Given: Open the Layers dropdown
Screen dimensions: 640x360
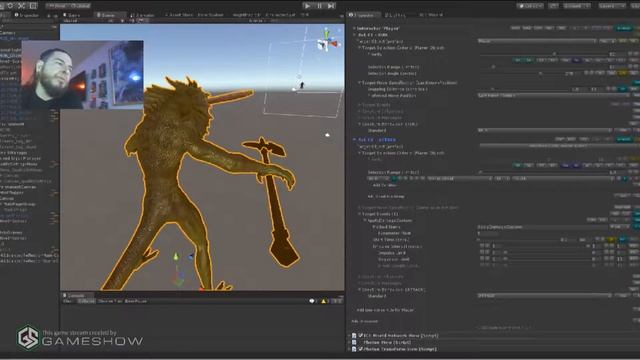Looking at the screenshot, I should coord(612,6).
